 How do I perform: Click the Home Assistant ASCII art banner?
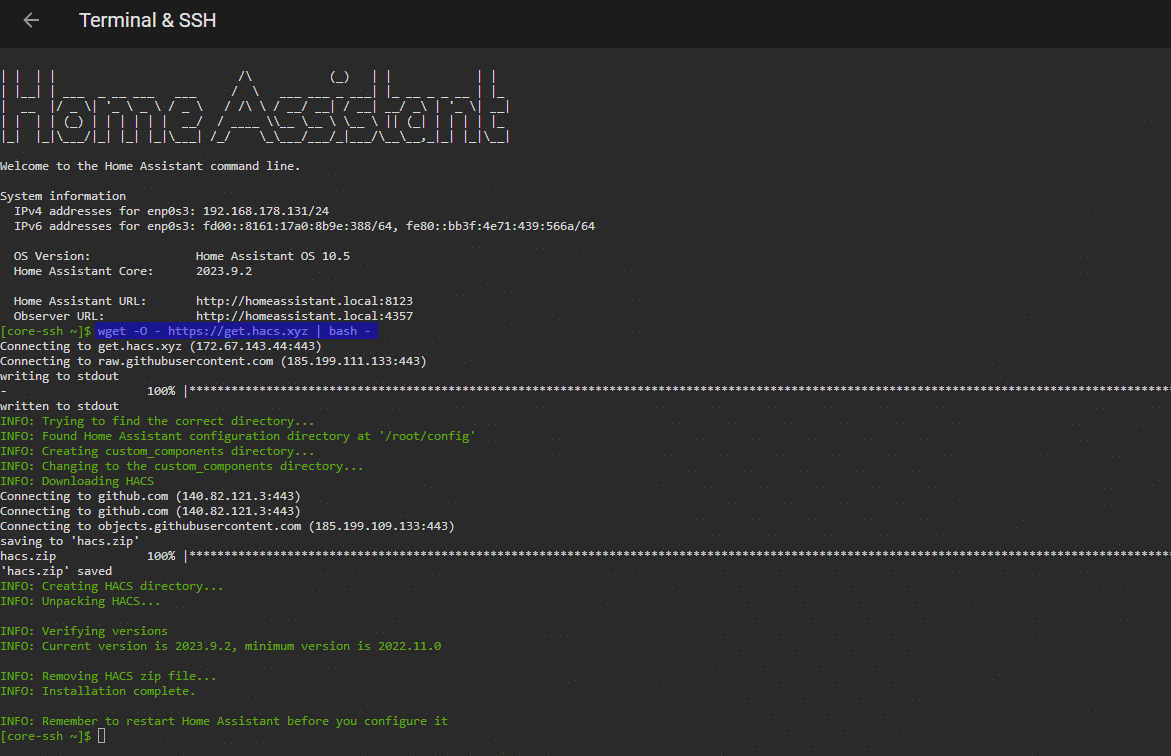pos(255,107)
